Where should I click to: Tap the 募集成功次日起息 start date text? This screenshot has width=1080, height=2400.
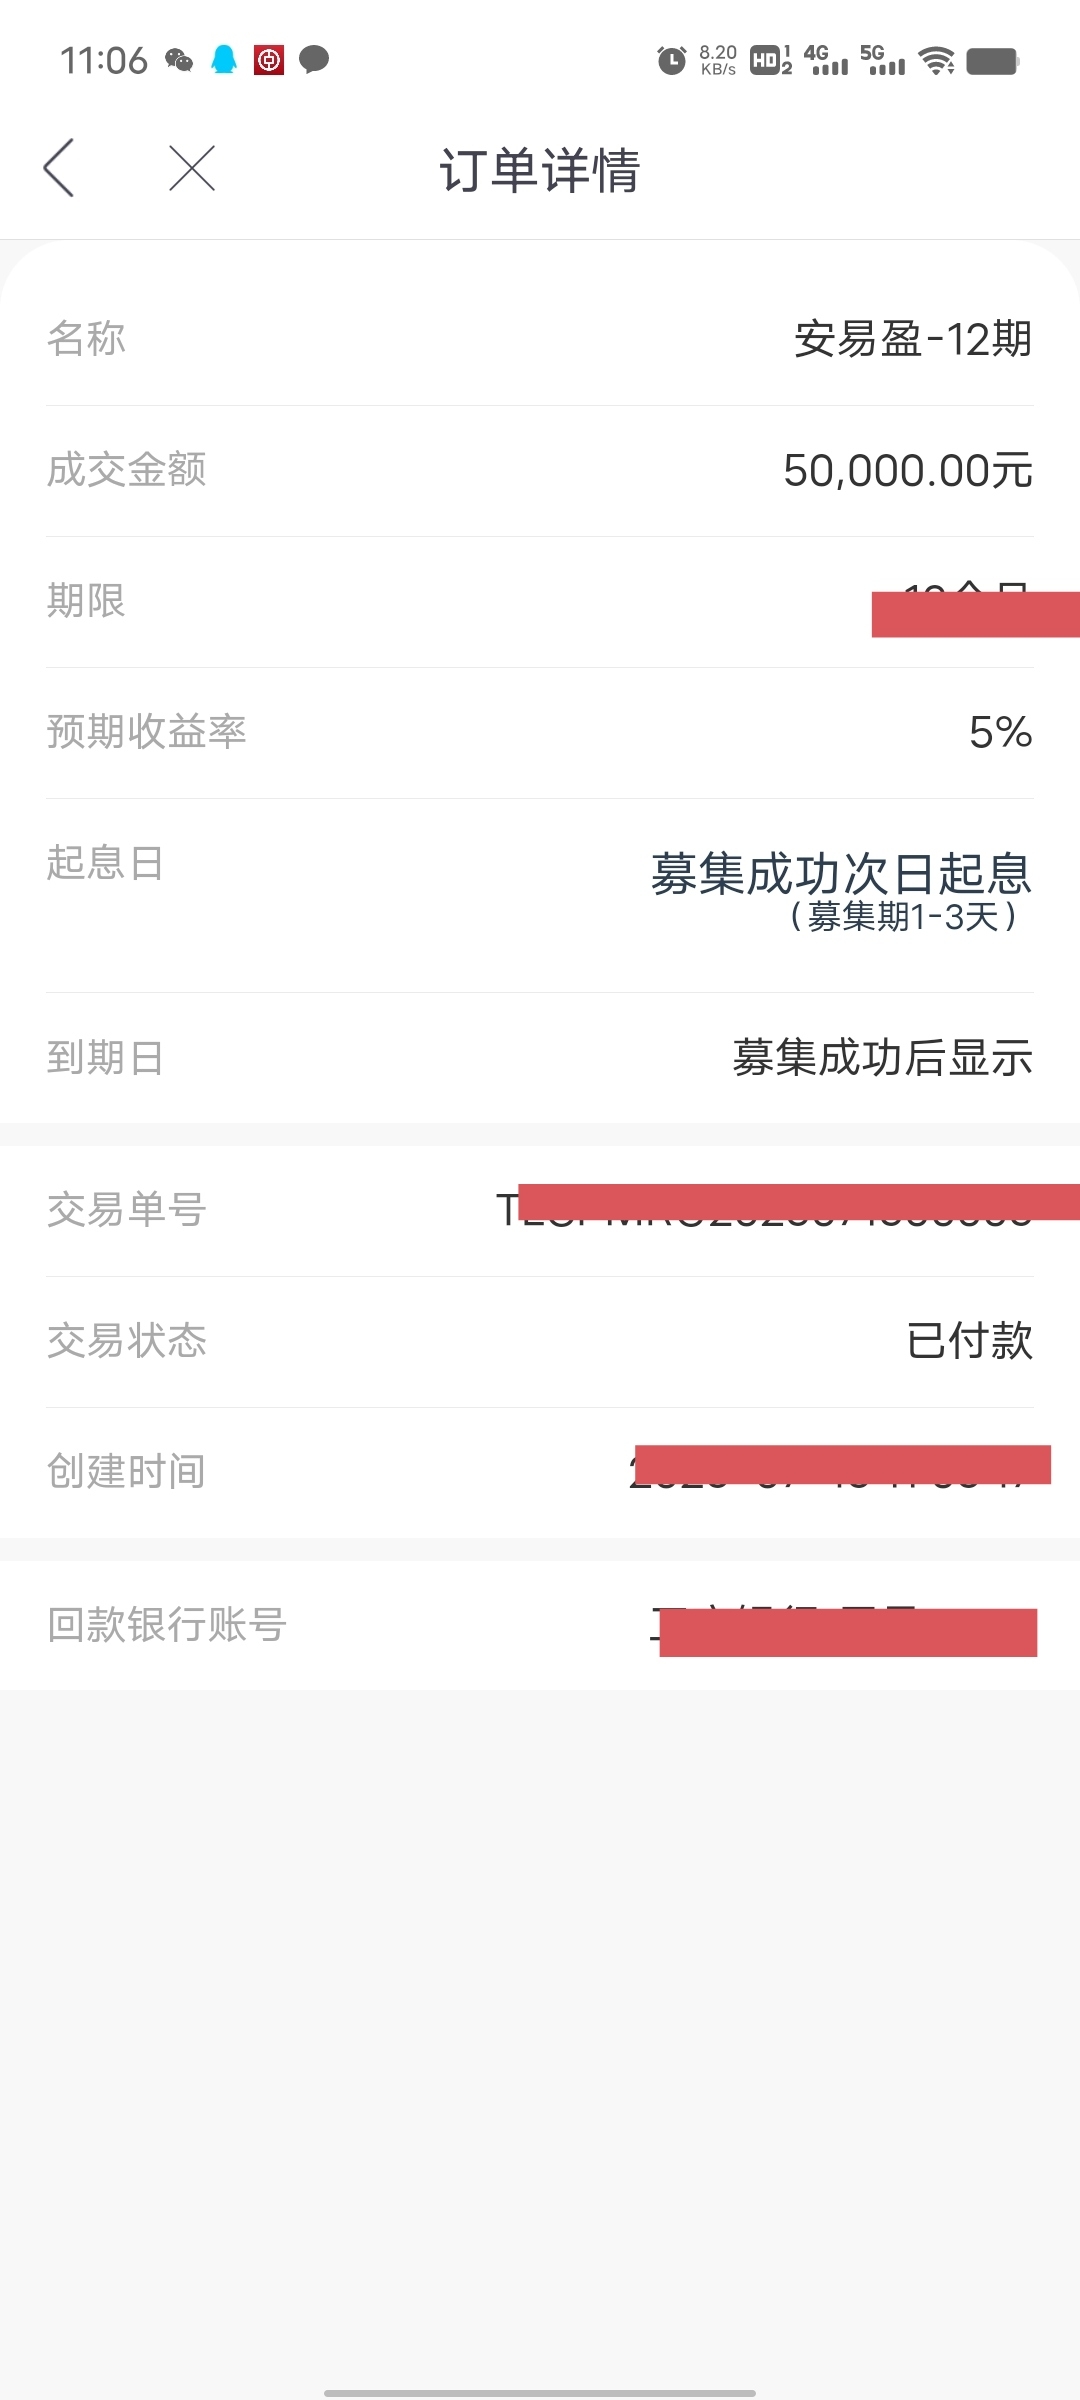click(841, 874)
